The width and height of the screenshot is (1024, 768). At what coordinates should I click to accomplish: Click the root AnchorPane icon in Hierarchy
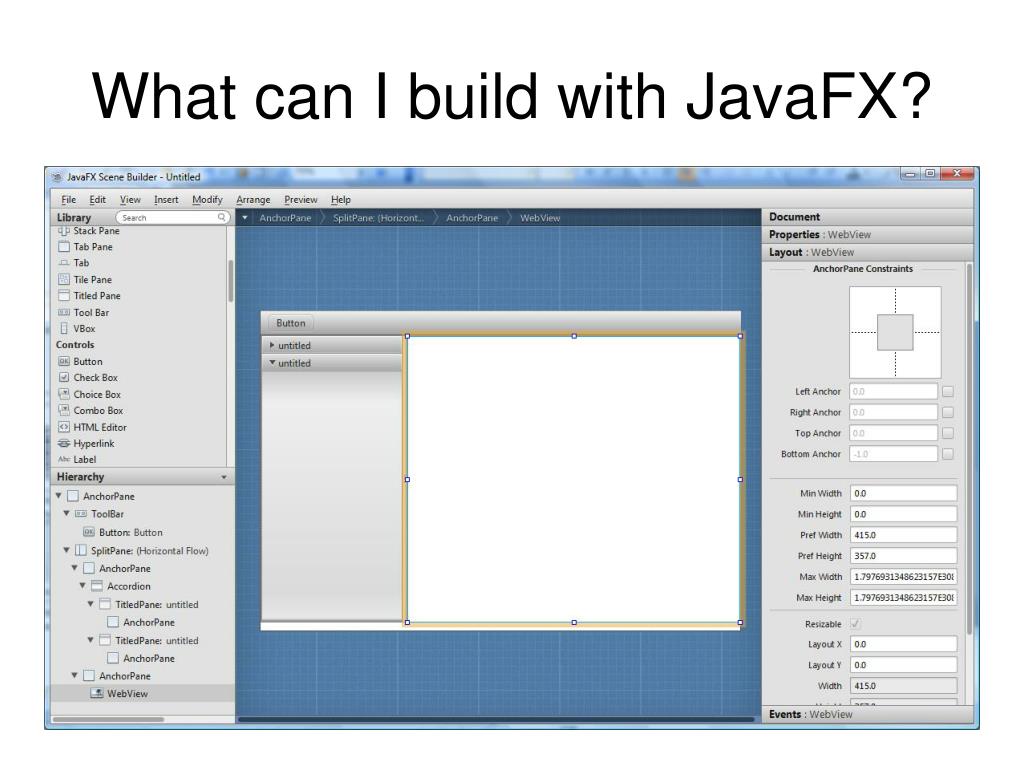tap(73, 496)
